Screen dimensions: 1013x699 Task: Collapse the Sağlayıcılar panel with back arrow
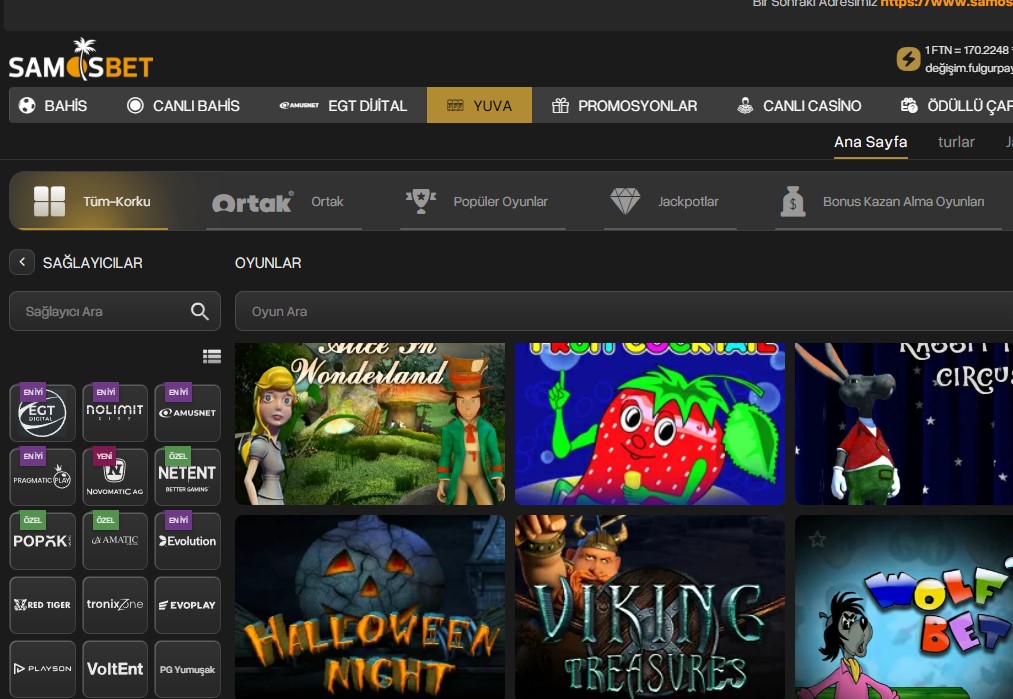coord(22,263)
